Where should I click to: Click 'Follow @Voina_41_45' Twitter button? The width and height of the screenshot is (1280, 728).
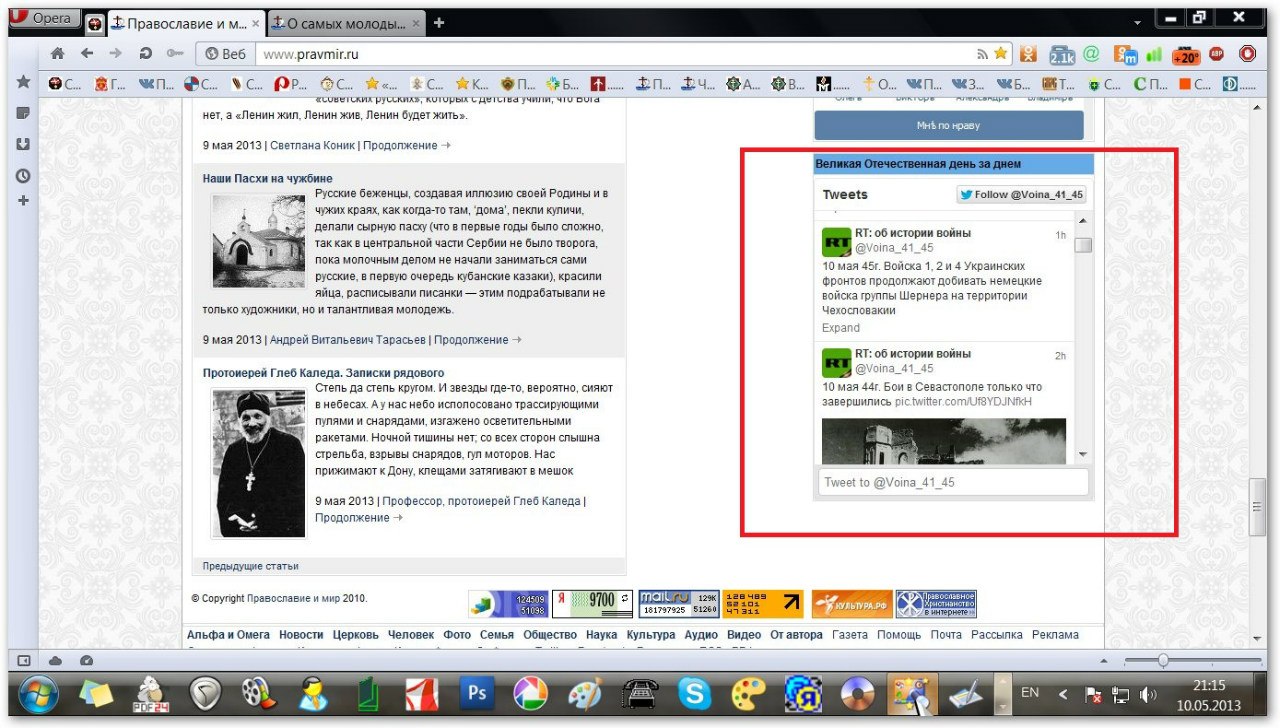[x=1021, y=195]
